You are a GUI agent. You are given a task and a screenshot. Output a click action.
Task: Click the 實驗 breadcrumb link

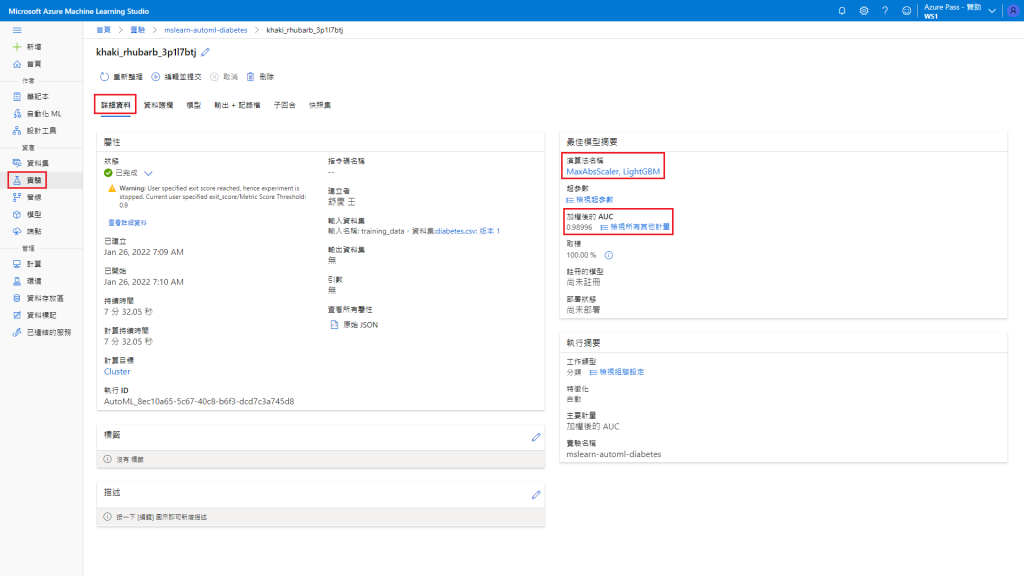[138, 30]
